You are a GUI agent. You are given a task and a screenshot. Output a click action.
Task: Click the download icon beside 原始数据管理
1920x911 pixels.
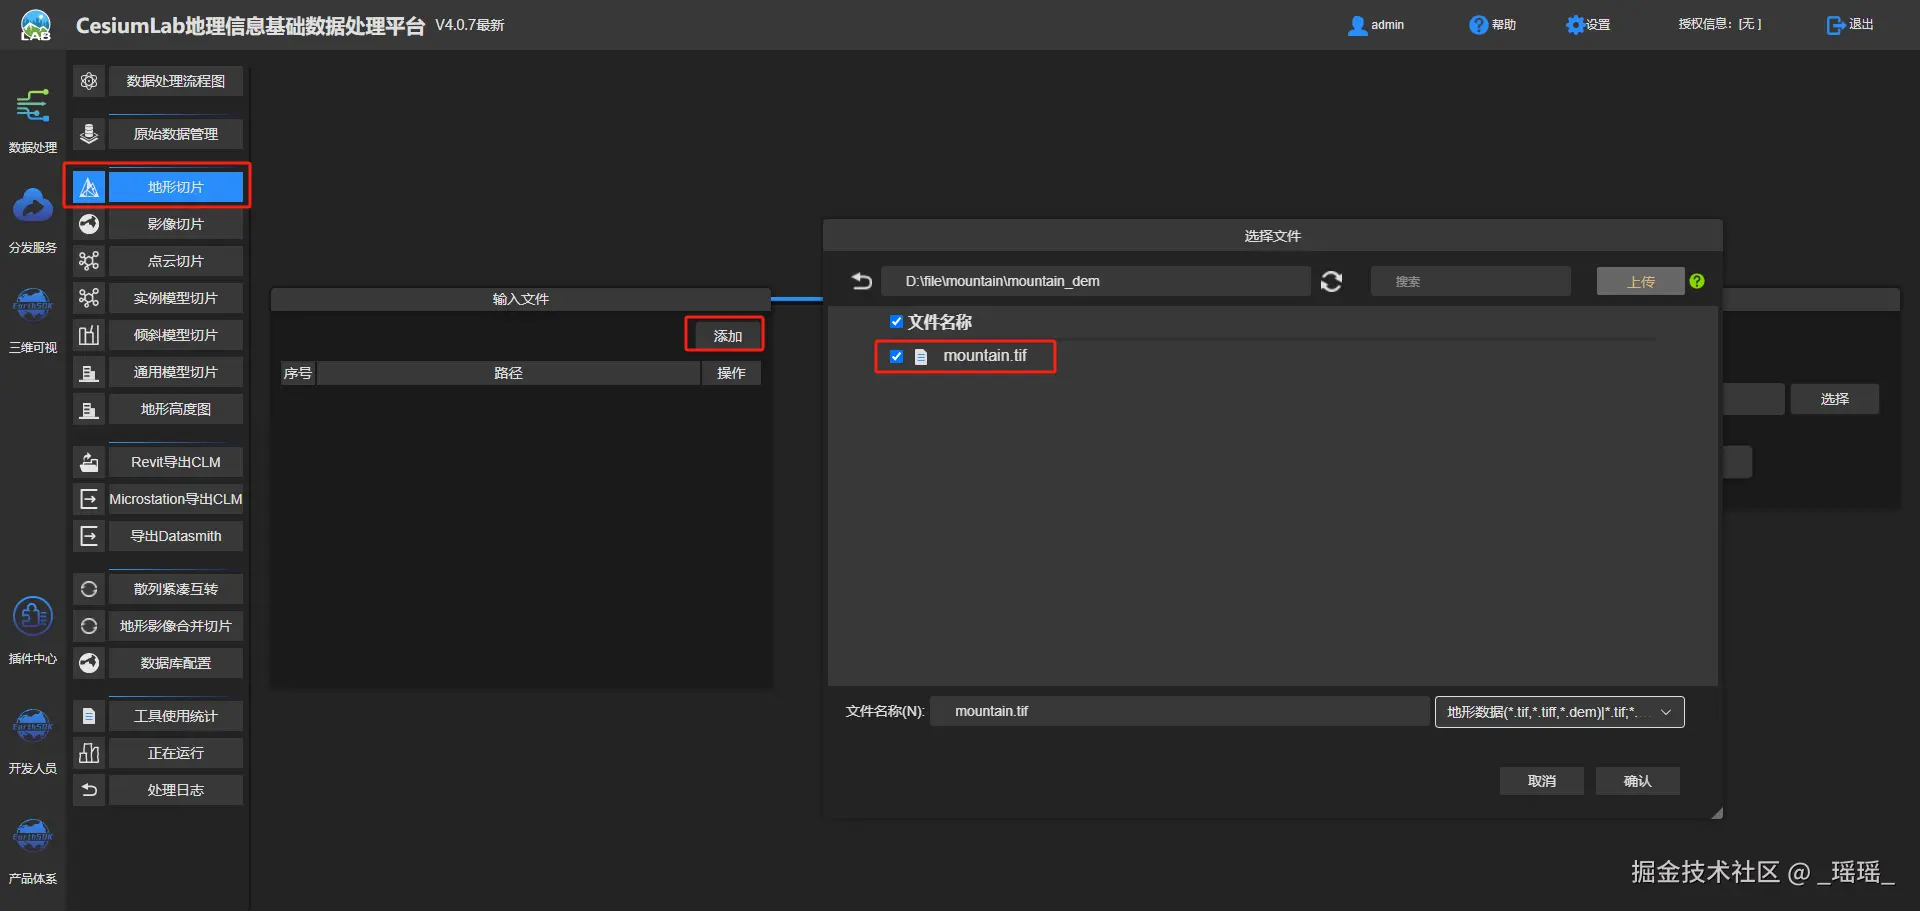[x=89, y=134]
